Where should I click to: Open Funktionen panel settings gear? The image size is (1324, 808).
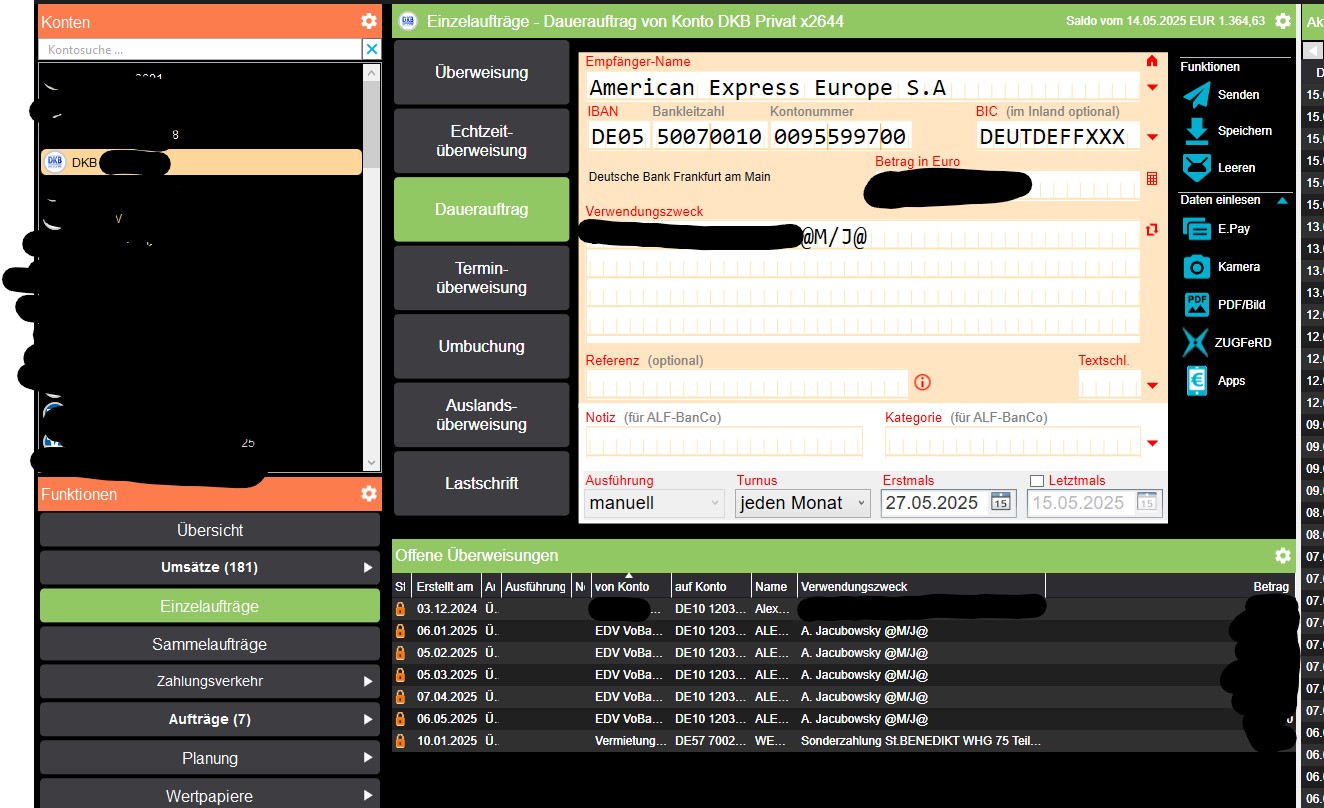point(369,493)
